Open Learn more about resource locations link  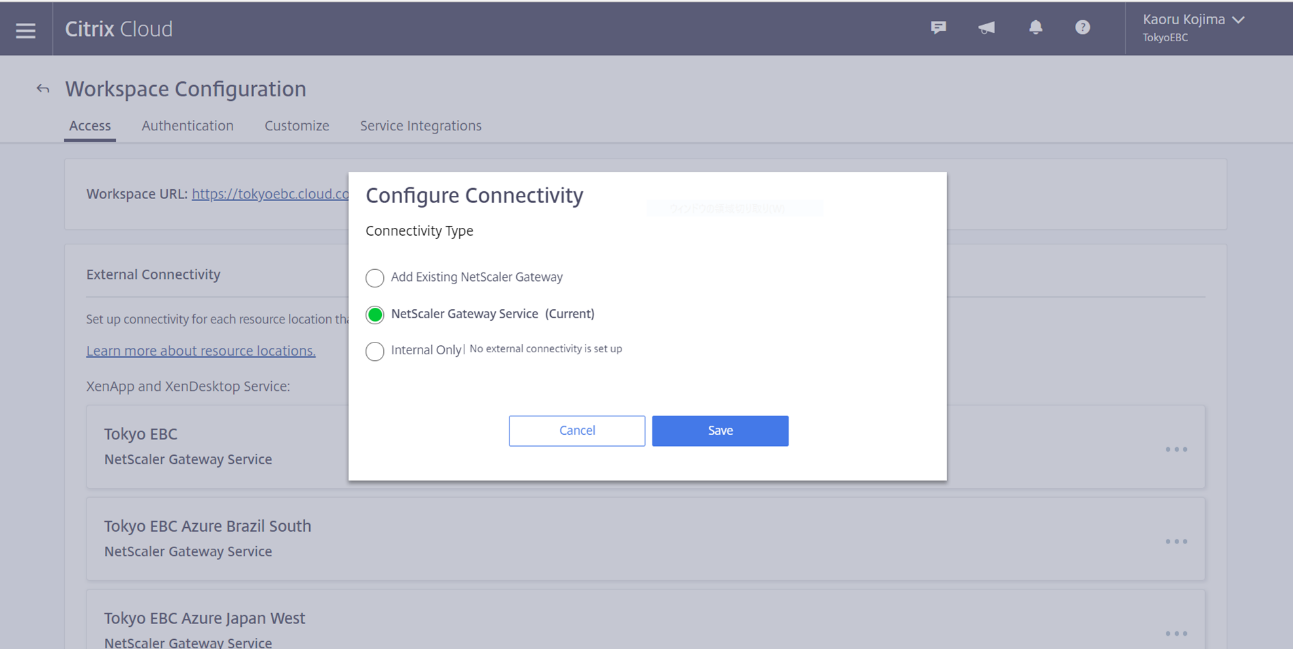[201, 351]
